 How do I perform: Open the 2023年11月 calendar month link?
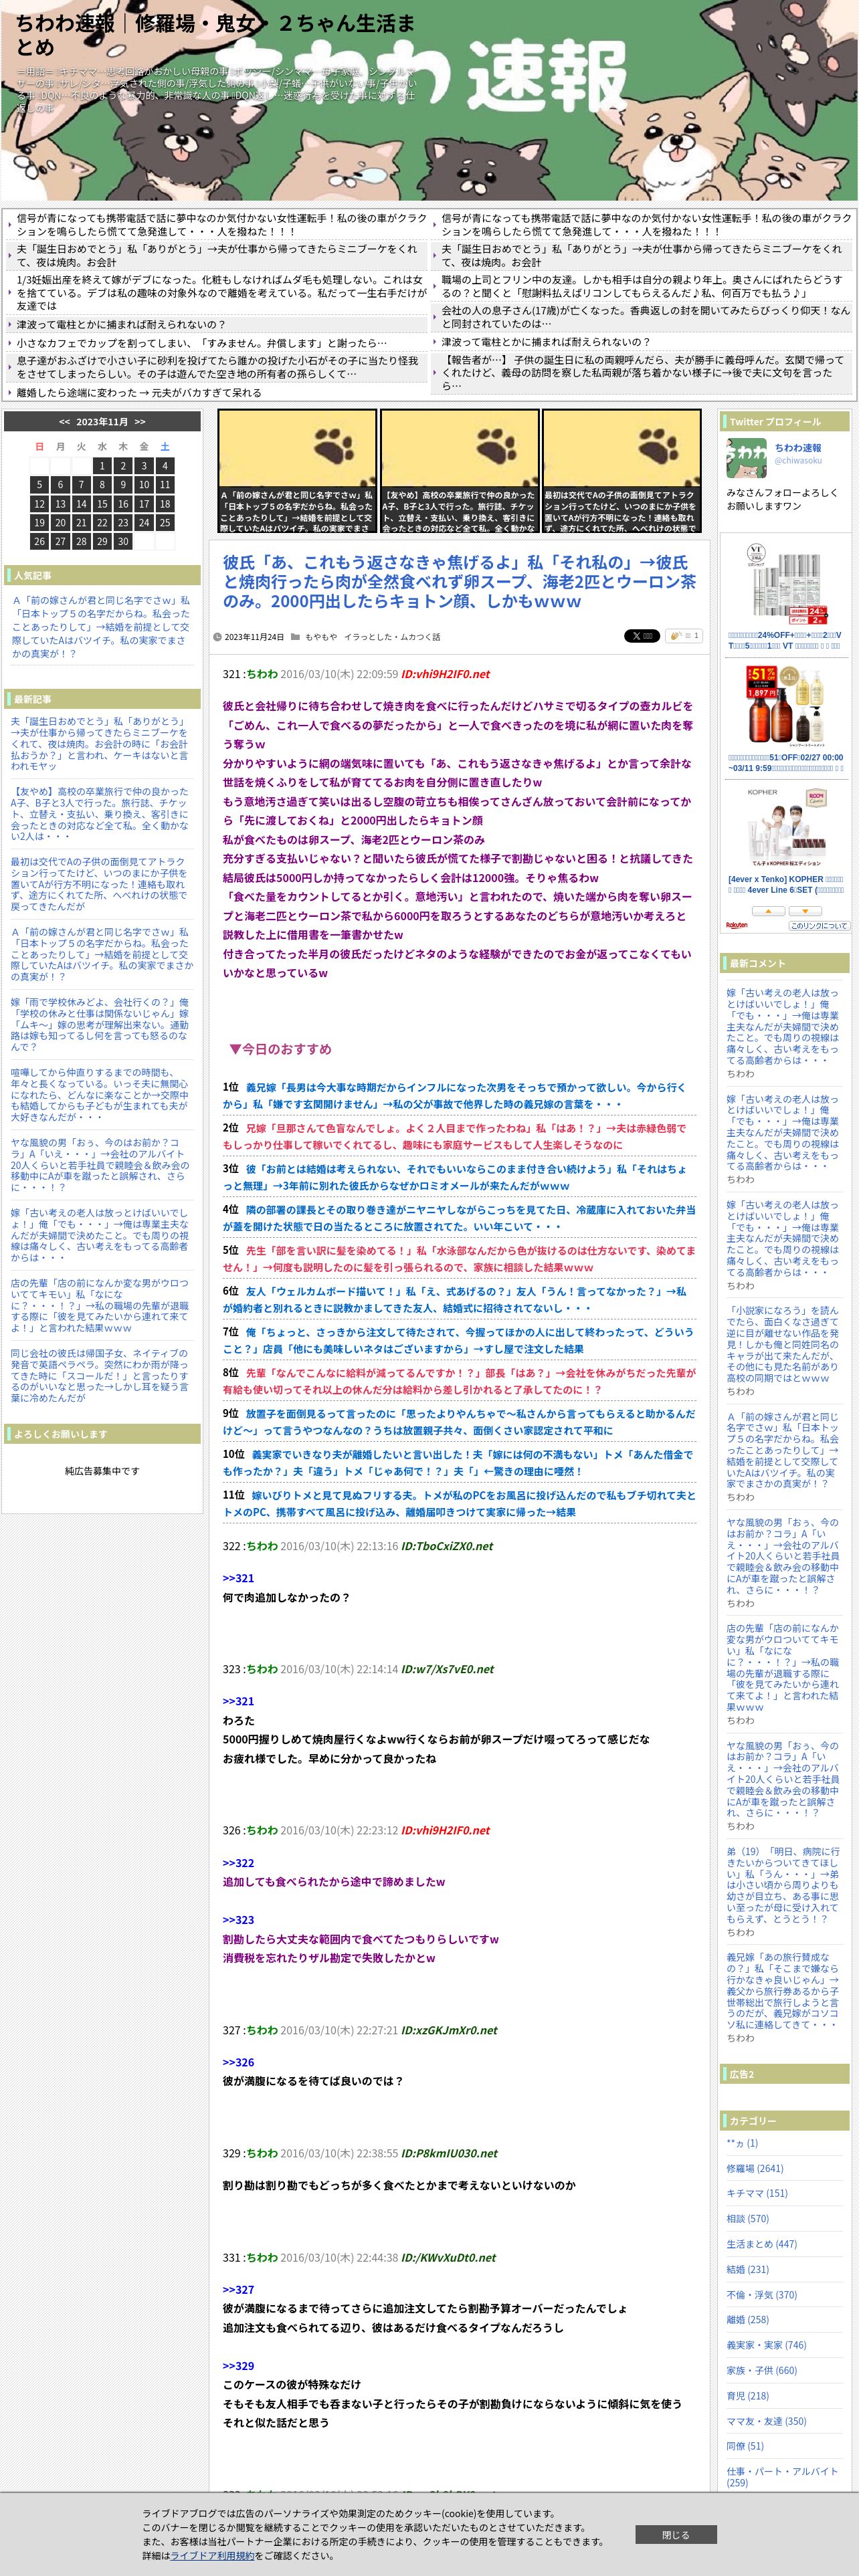coord(102,422)
